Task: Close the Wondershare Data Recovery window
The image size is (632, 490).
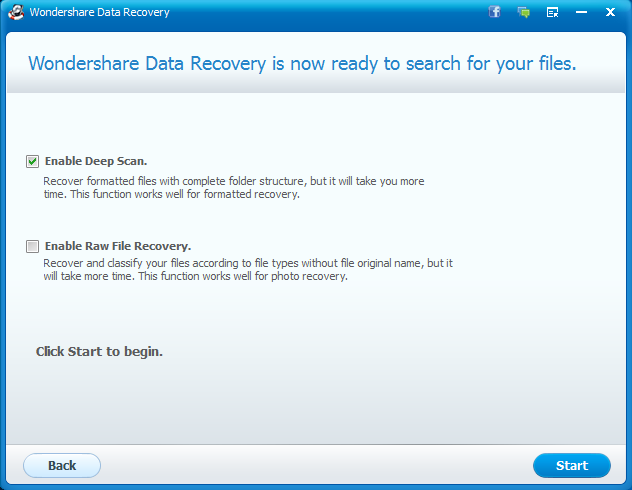Action: point(610,13)
